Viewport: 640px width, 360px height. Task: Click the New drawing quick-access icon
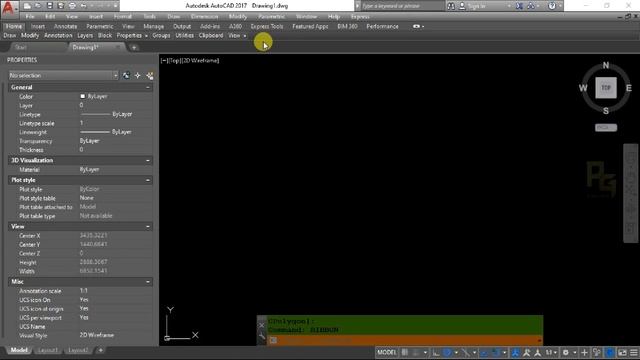[x=27, y=6]
